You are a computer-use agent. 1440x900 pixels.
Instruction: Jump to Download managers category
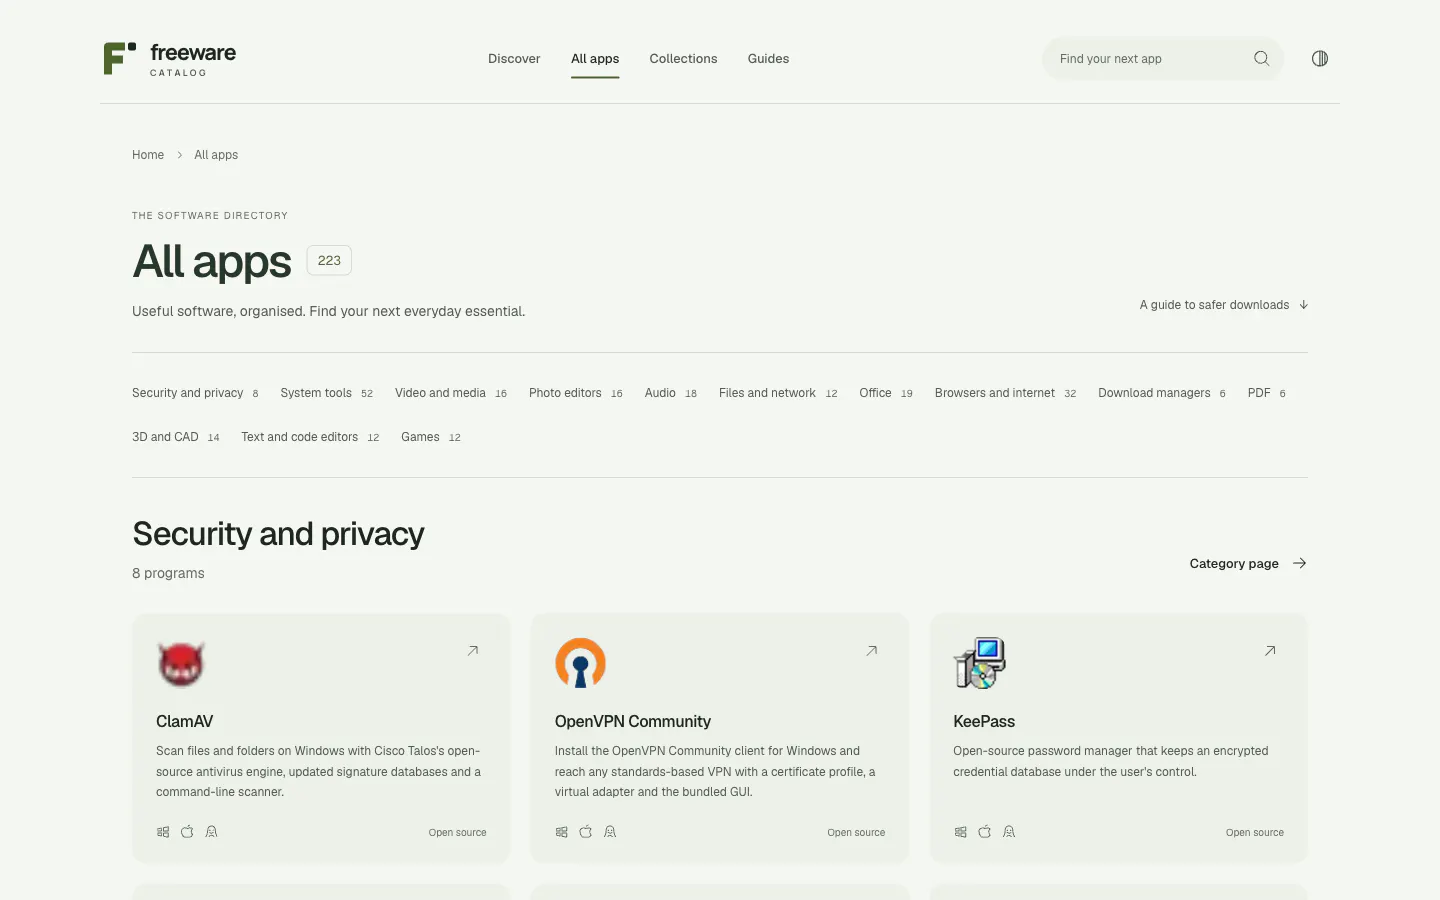tap(1162, 393)
